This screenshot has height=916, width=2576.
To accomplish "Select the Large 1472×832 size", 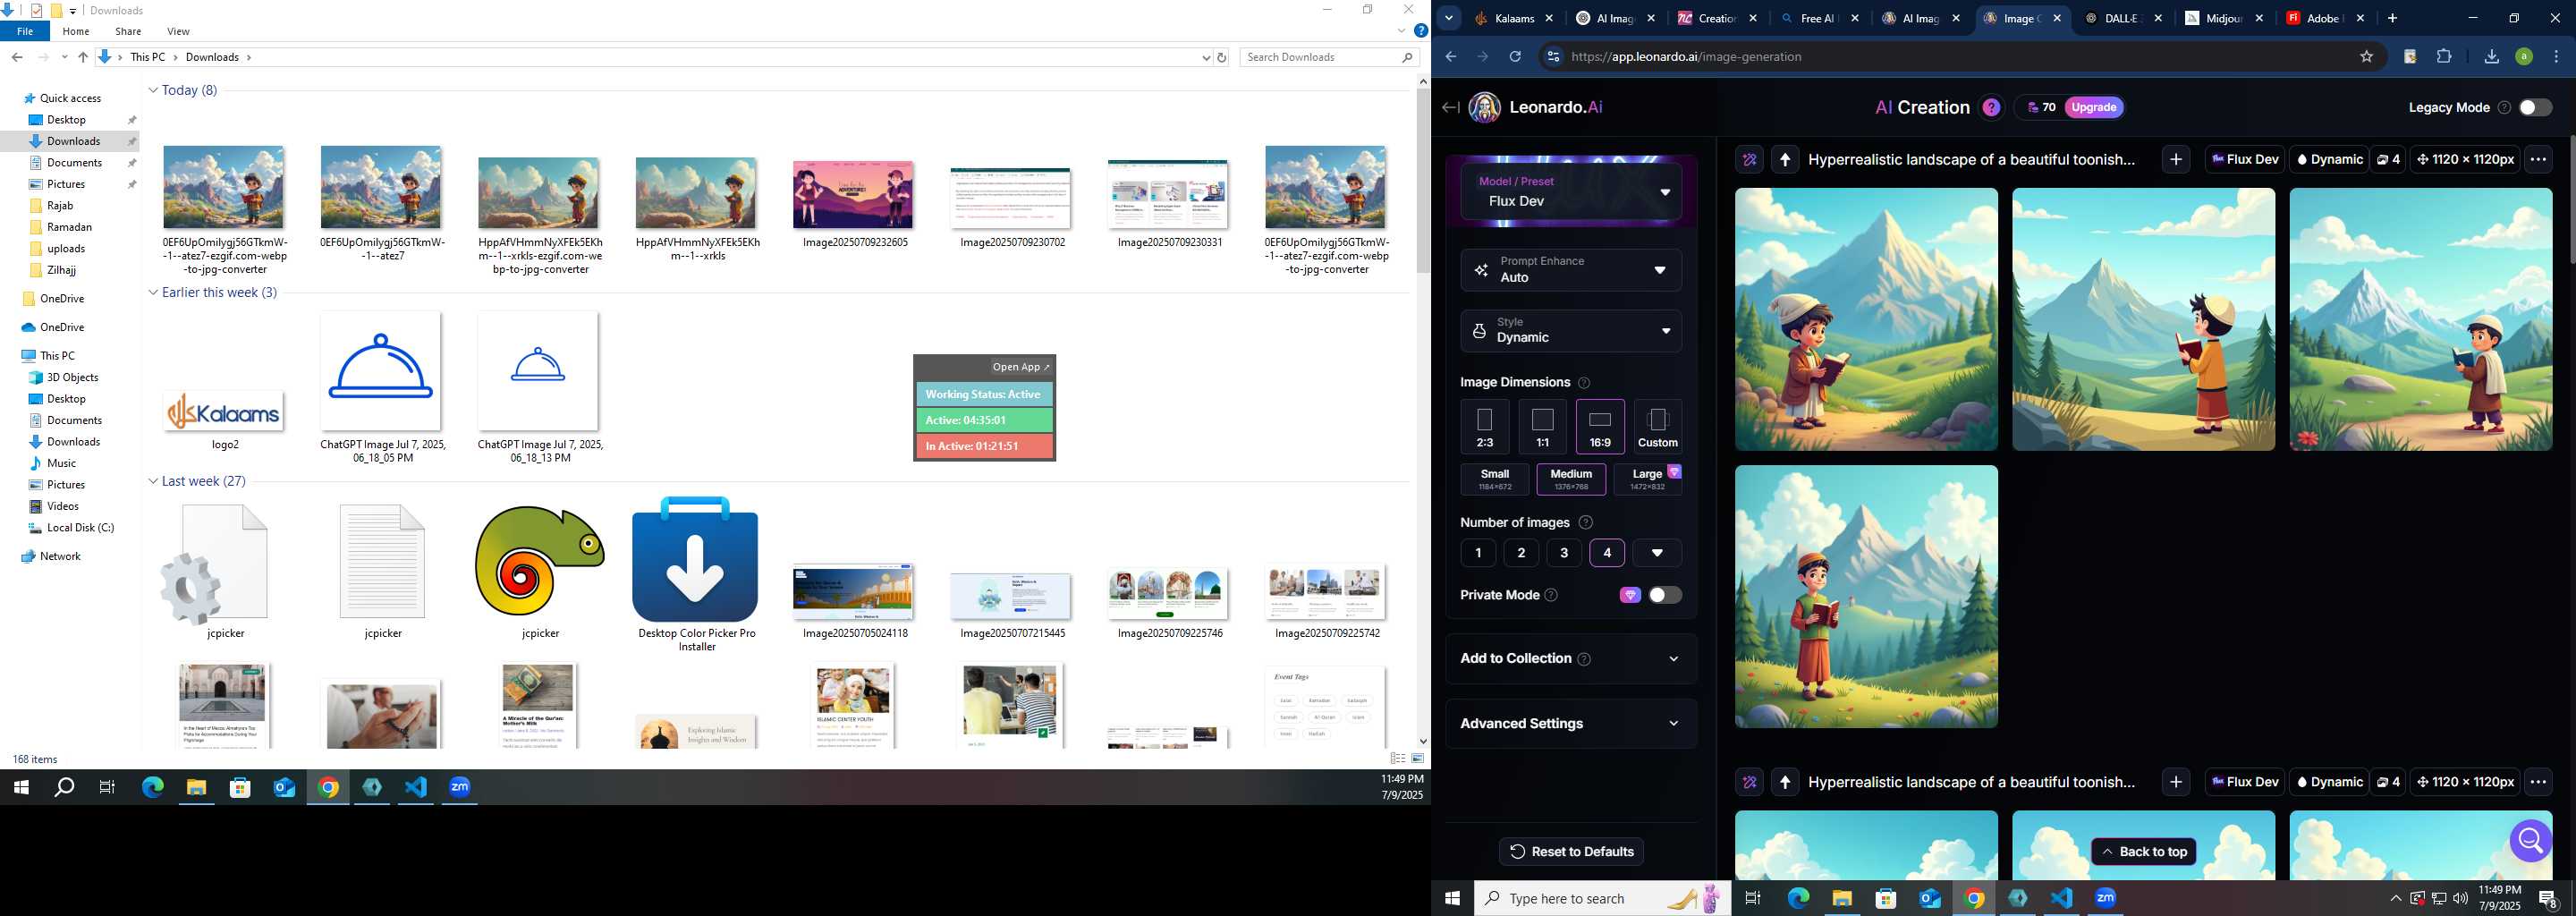I will click(1647, 480).
